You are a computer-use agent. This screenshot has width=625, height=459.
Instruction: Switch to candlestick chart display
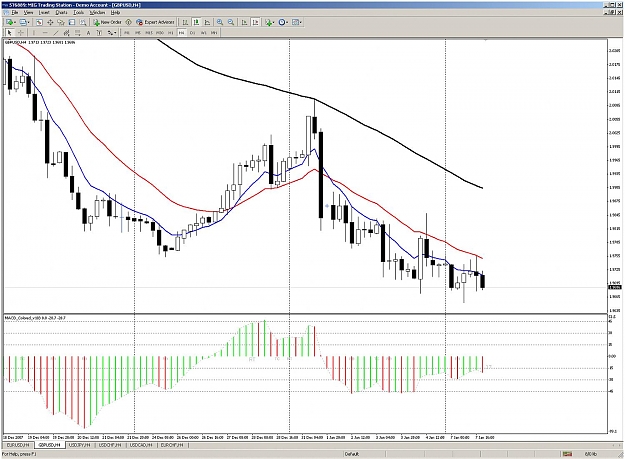197,22
